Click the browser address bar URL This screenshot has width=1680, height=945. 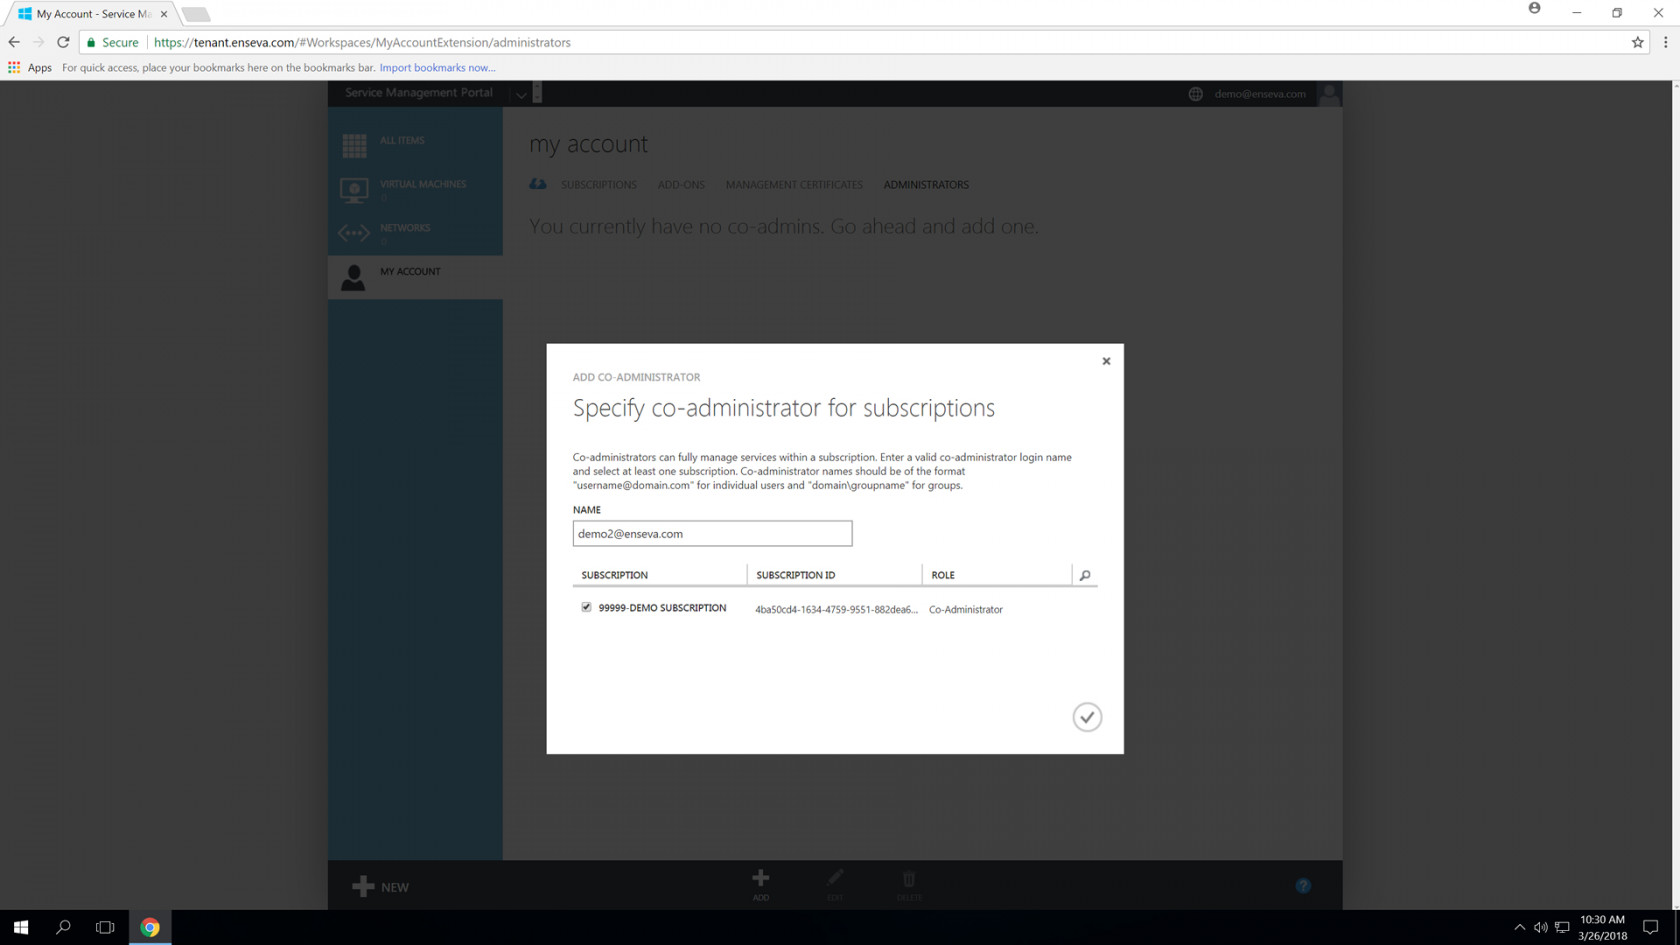coord(362,42)
